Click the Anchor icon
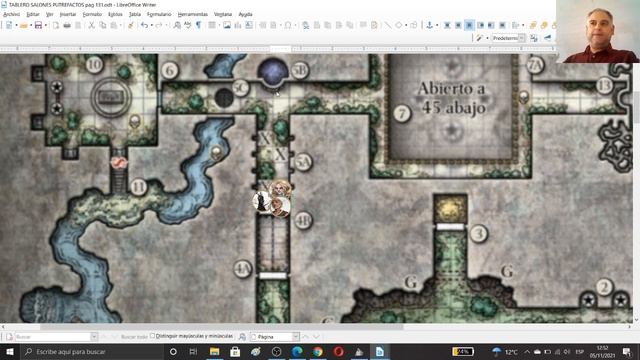Image resolution: width=640 pixels, height=360 pixels. (x=429, y=25)
